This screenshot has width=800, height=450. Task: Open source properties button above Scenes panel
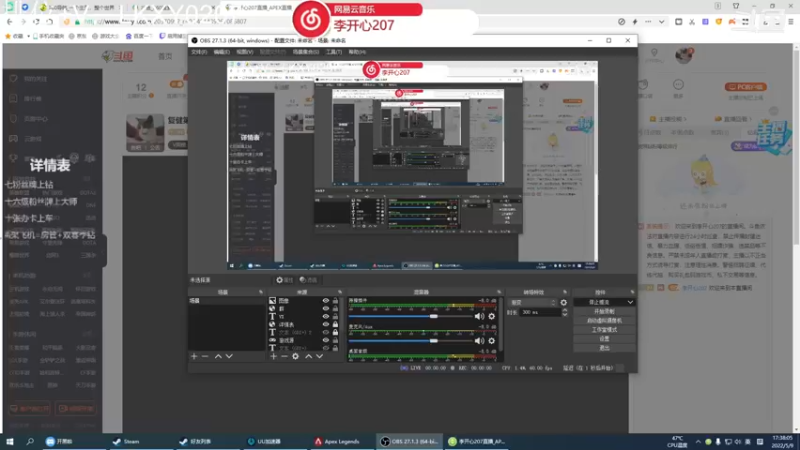click(x=285, y=280)
